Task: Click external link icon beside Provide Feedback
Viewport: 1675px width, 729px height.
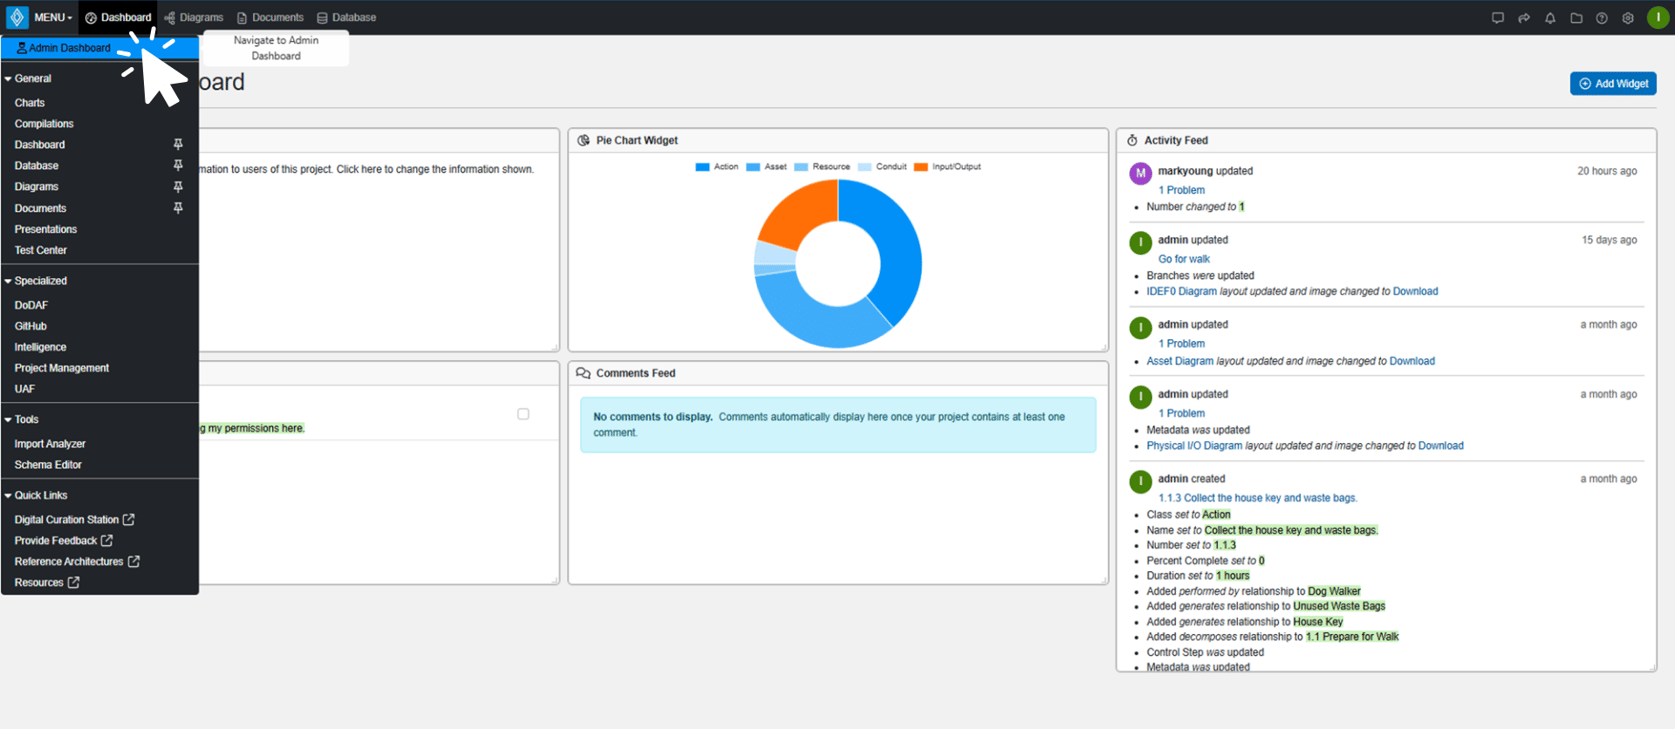Action: click(x=107, y=540)
